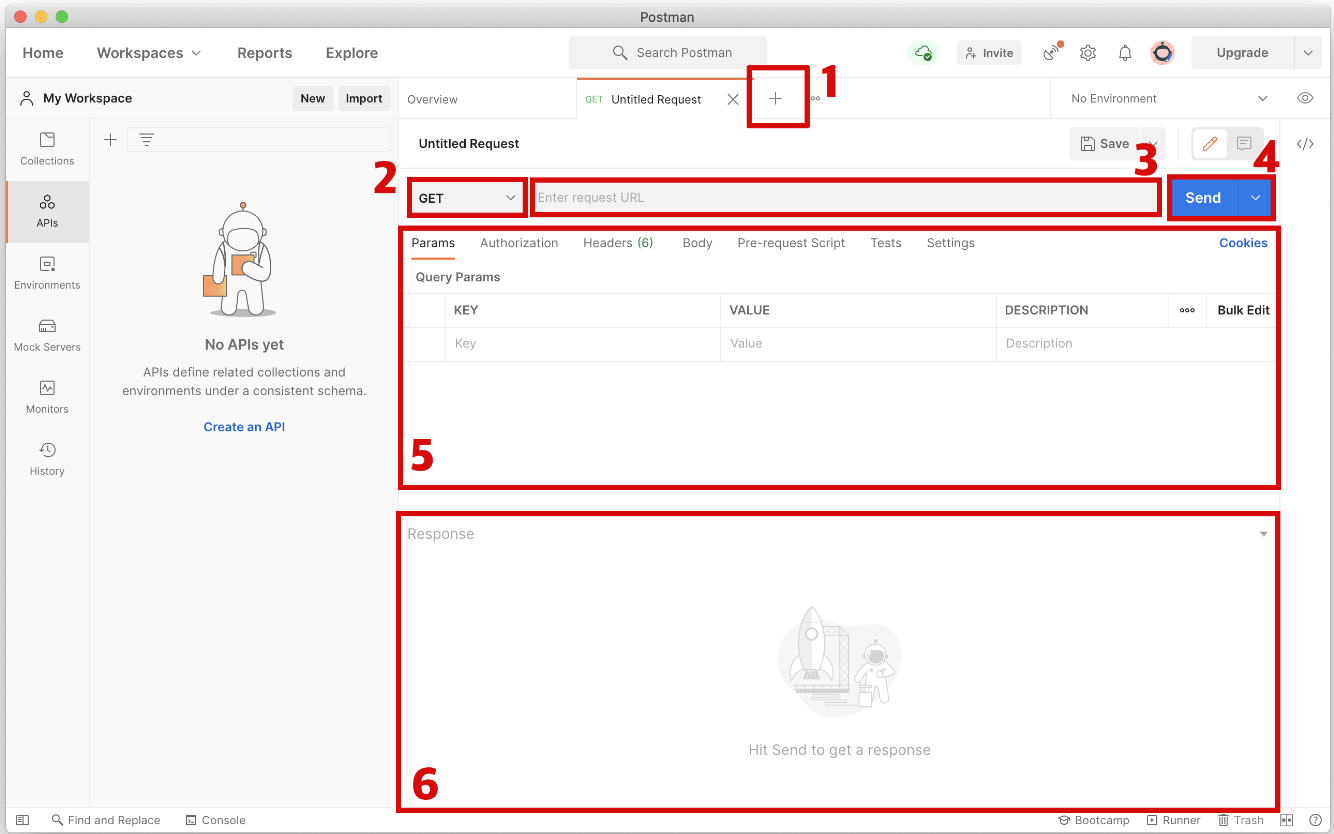
Task: Click the Create an API link
Action: (x=244, y=427)
